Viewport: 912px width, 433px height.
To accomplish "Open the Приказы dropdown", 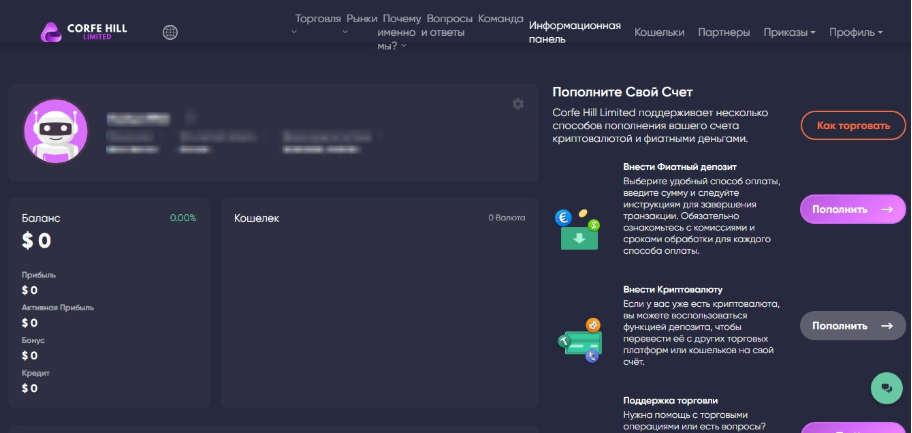I will click(789, 32).
